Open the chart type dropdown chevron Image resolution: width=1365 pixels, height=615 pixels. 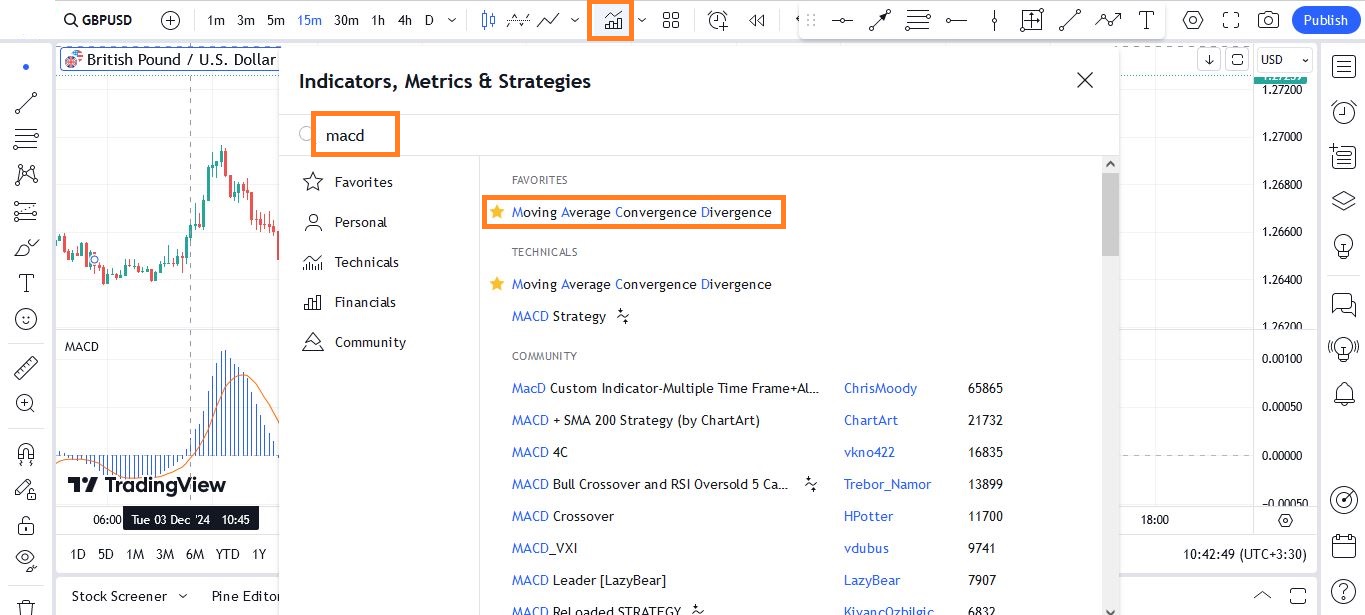click(x=575, y=20)
